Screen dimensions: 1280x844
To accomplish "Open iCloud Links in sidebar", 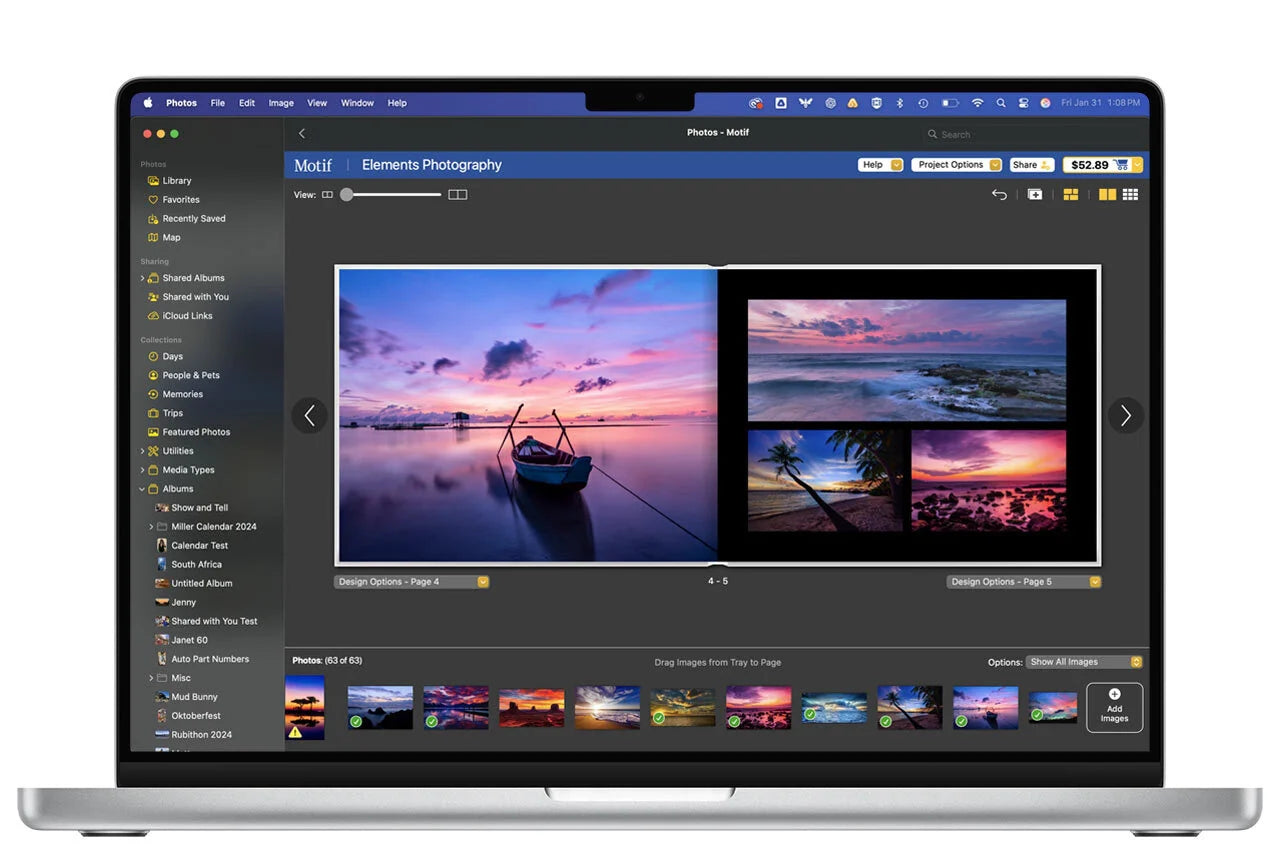I will [x=180, y=316].
